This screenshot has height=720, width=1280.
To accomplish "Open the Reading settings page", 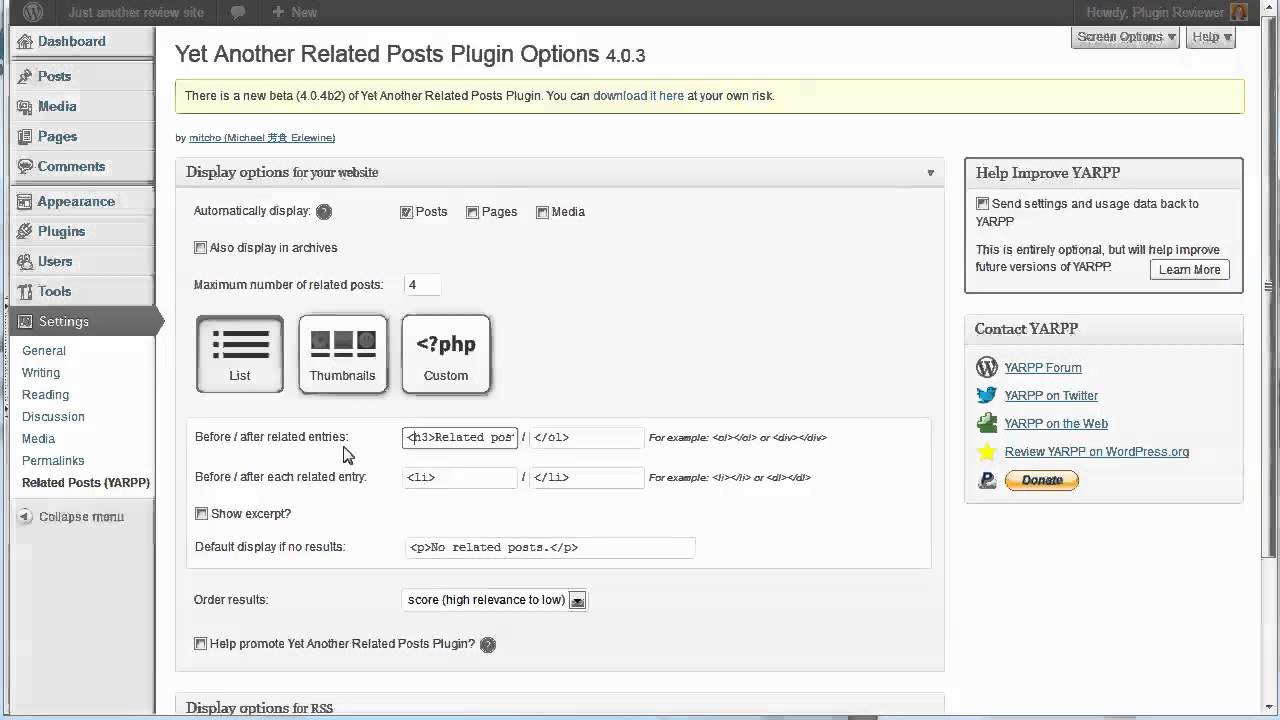I will (x=45, y=395).
